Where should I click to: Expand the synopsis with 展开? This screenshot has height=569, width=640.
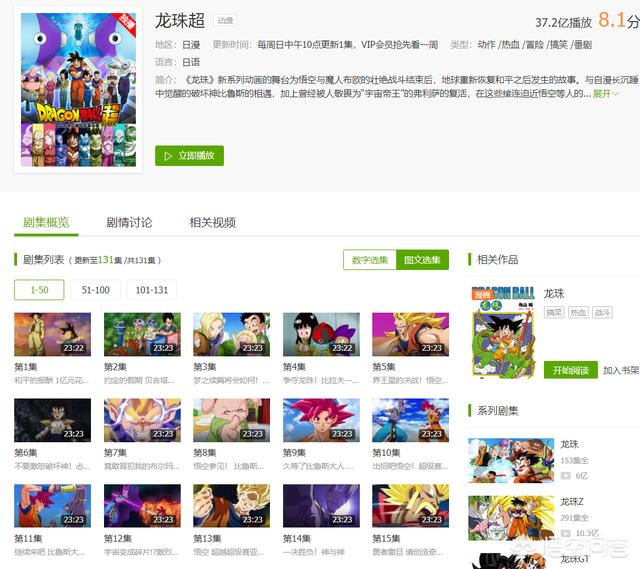click(x=605, y=93)
